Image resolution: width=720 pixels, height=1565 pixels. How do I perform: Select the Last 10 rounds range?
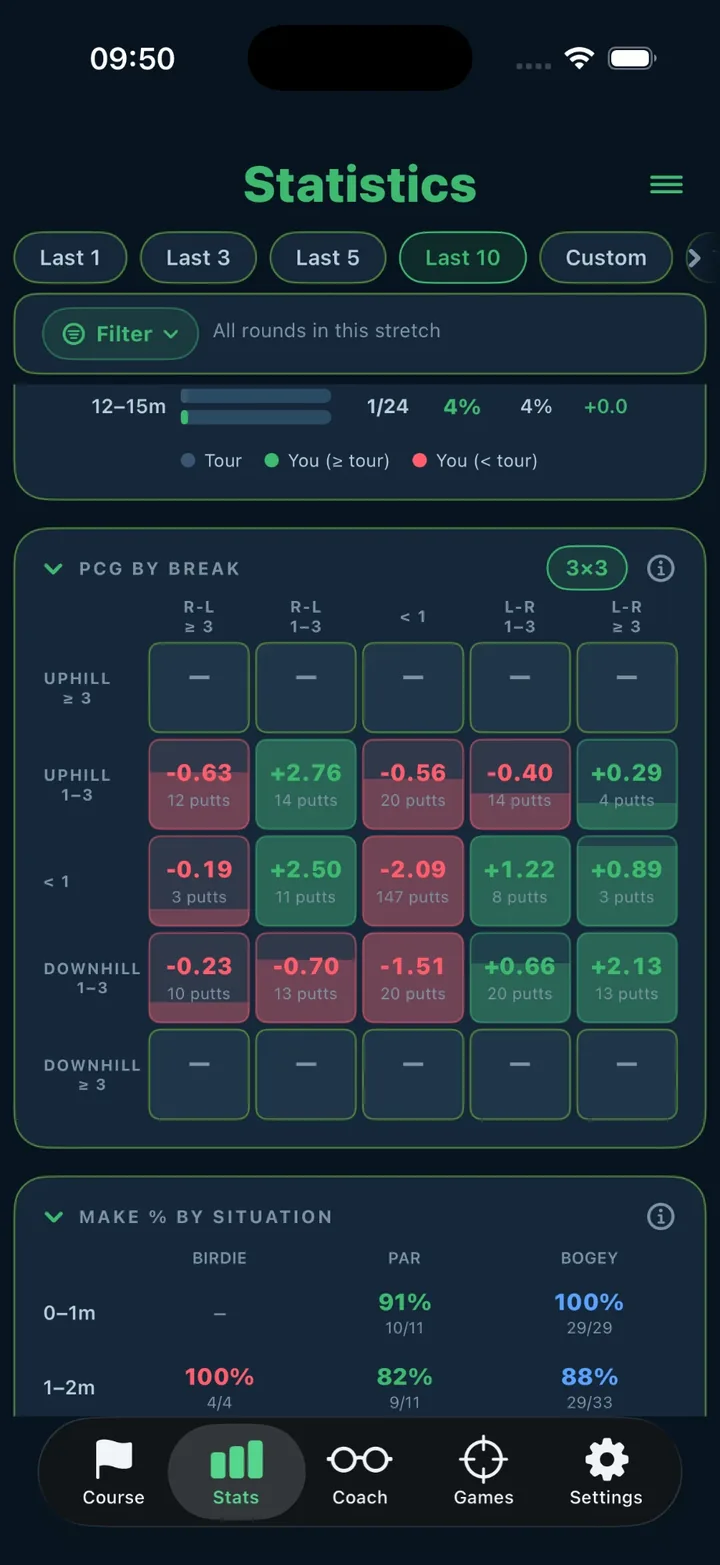coord(462,258)
